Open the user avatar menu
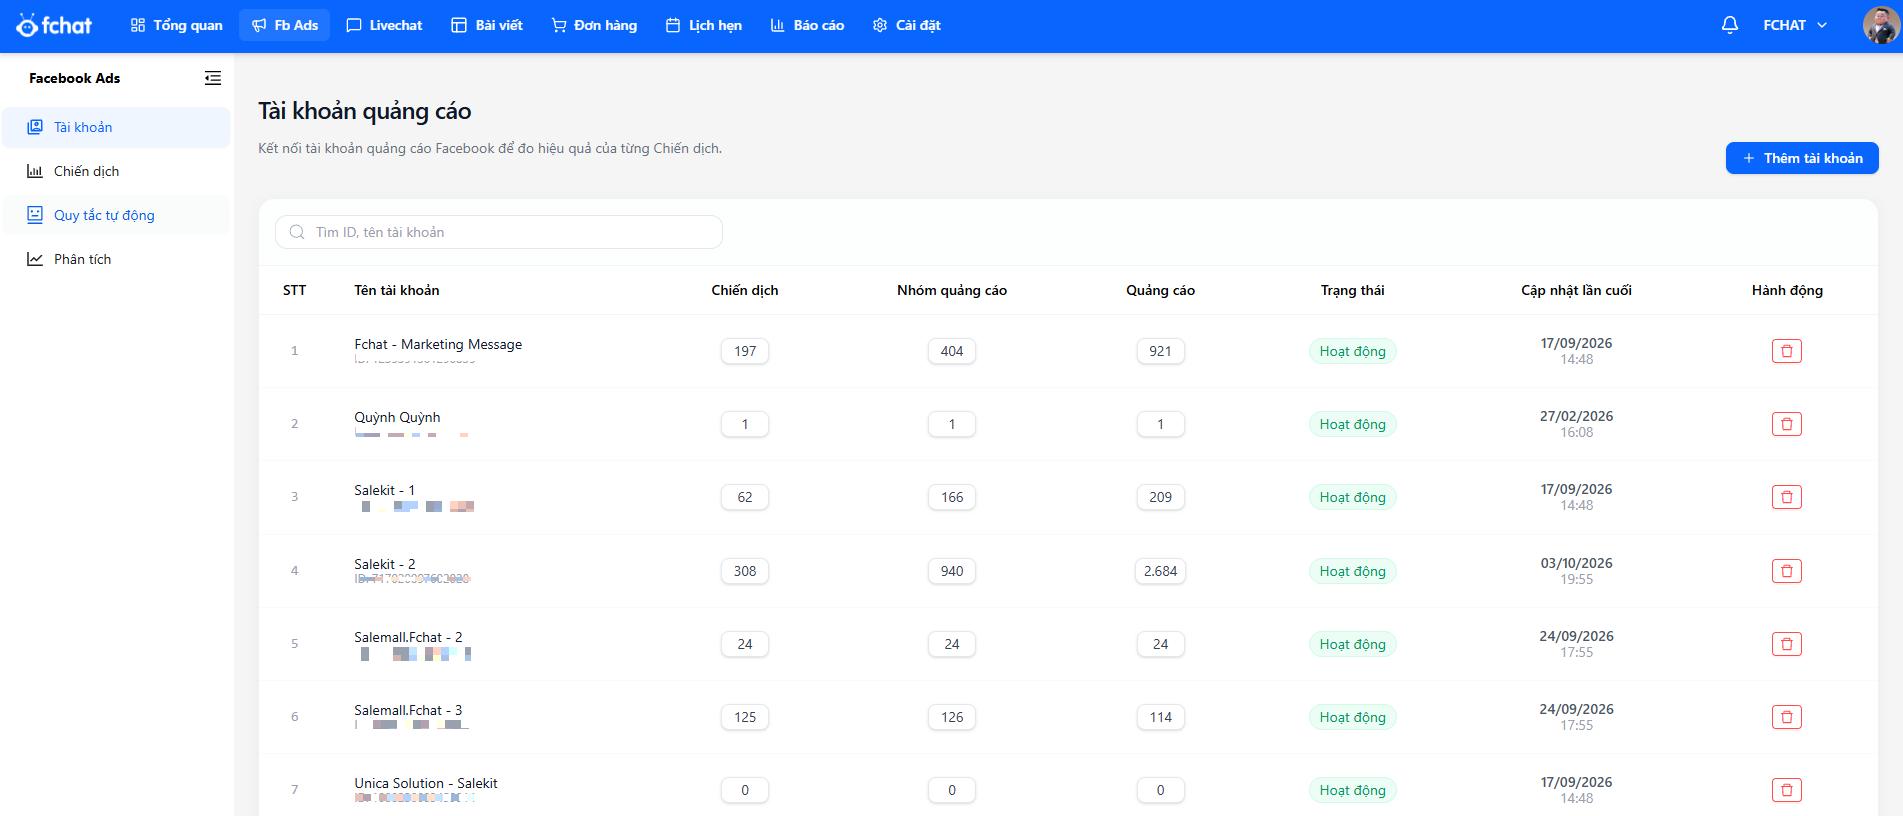 1881,25
